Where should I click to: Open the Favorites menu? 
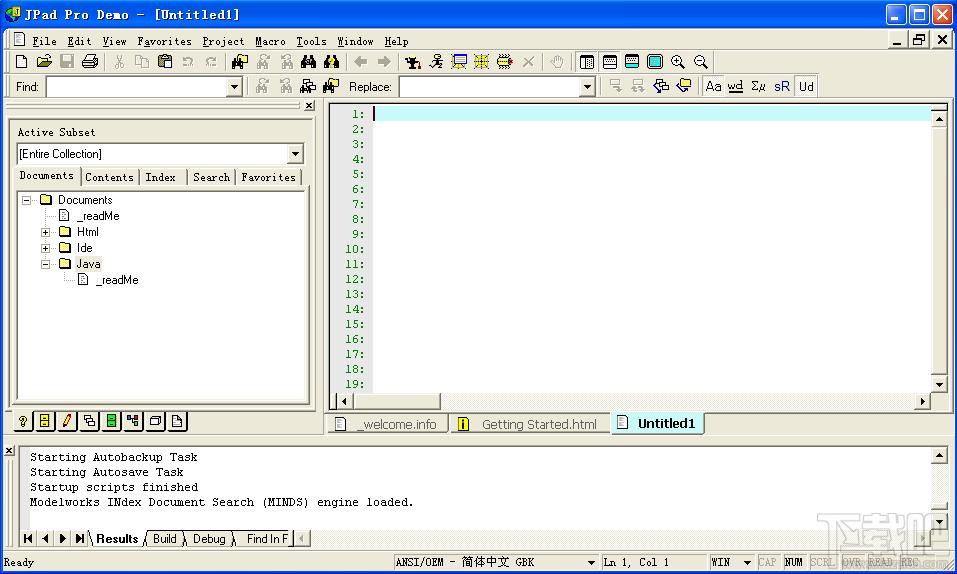coord(164,42)
